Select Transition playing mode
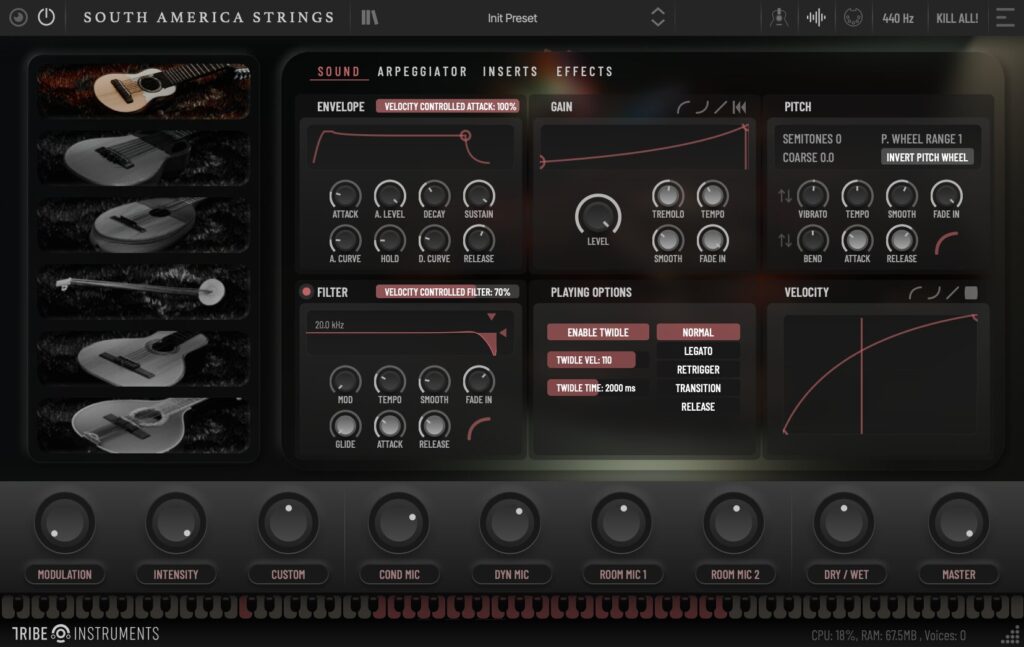 698,388
